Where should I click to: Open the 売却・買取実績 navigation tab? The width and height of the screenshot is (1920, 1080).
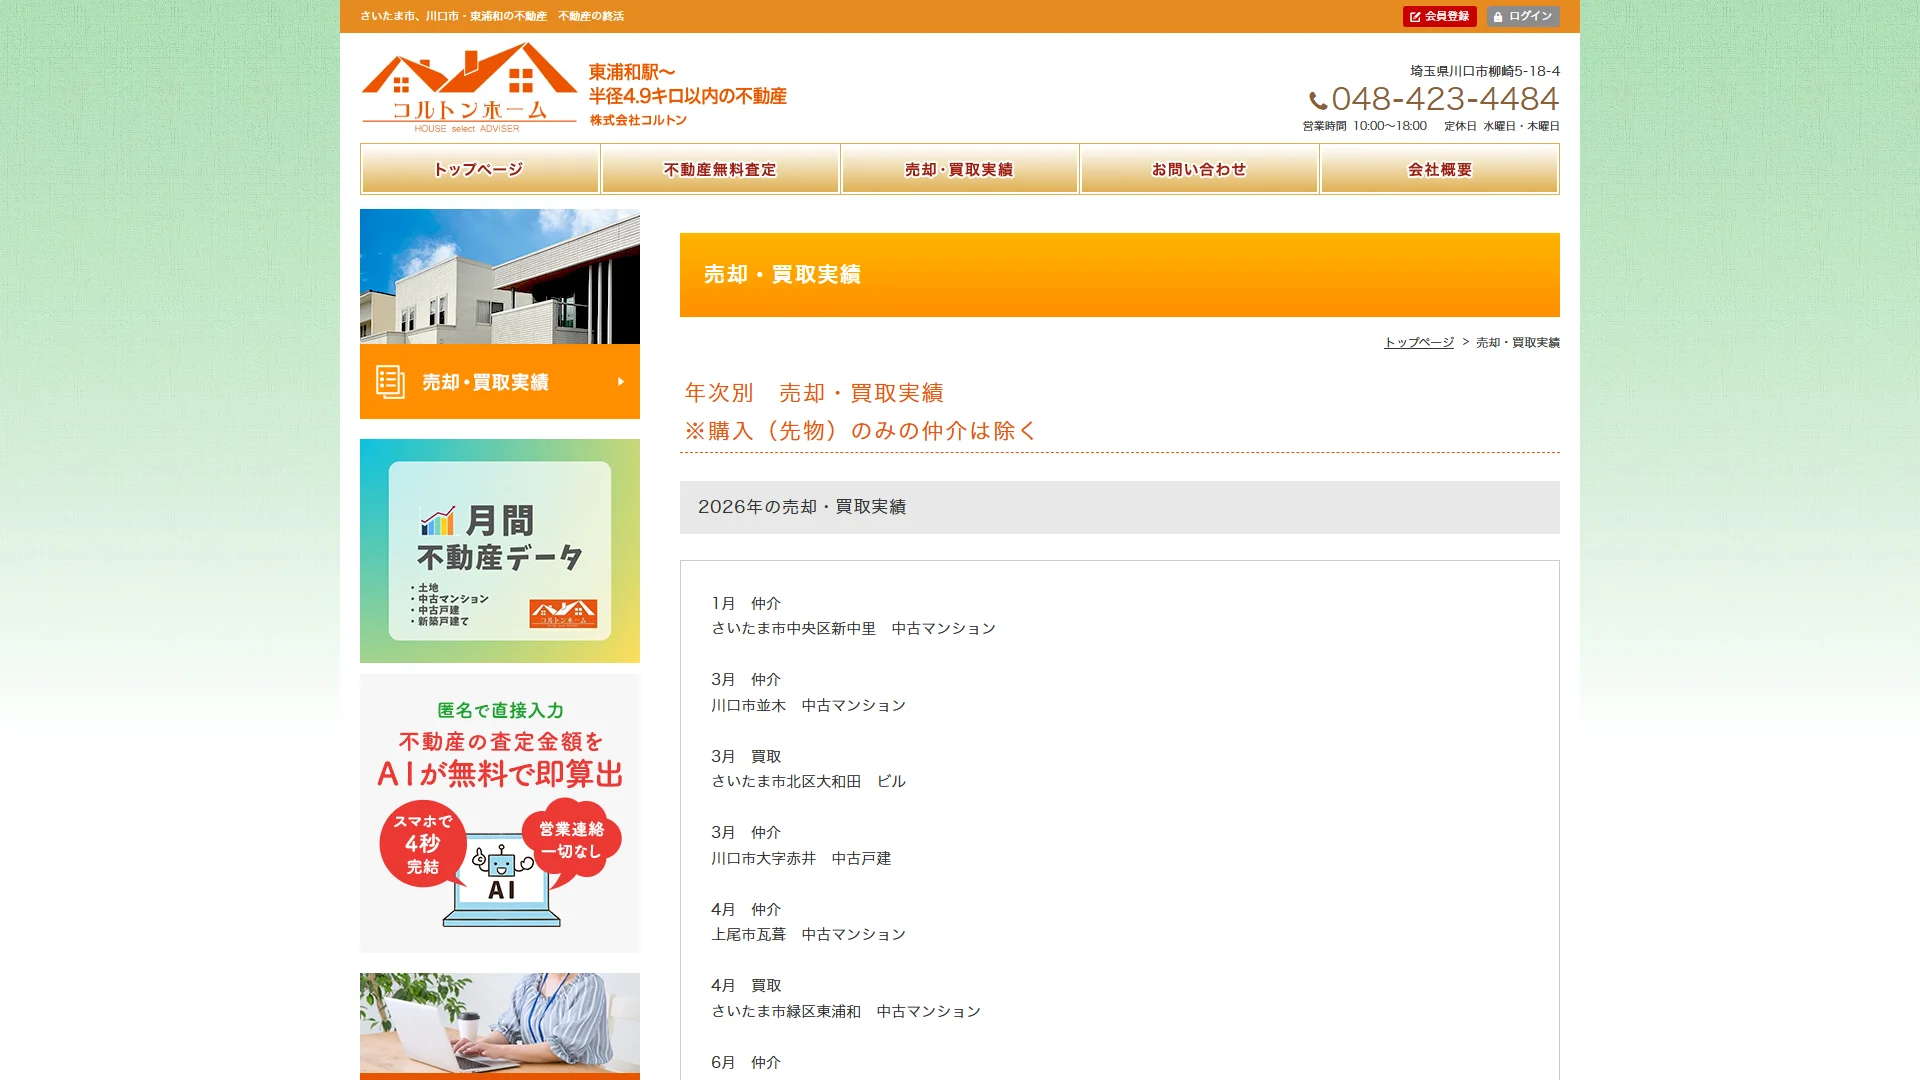pos(960,169)
